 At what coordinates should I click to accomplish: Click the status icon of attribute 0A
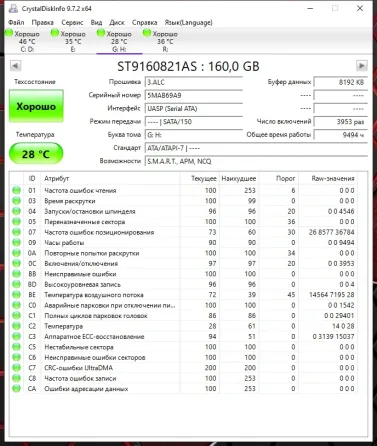pos(16,253)
